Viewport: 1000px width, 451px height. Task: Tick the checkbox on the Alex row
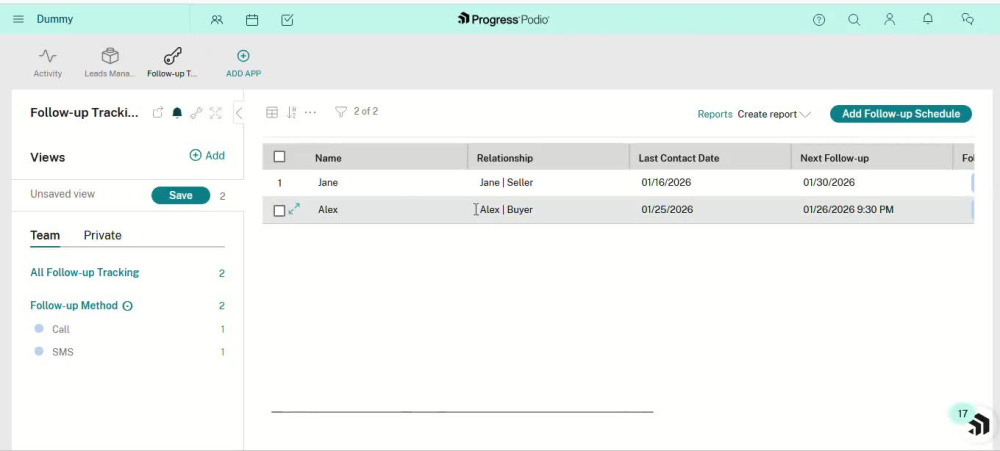click(x=279, y=210)
